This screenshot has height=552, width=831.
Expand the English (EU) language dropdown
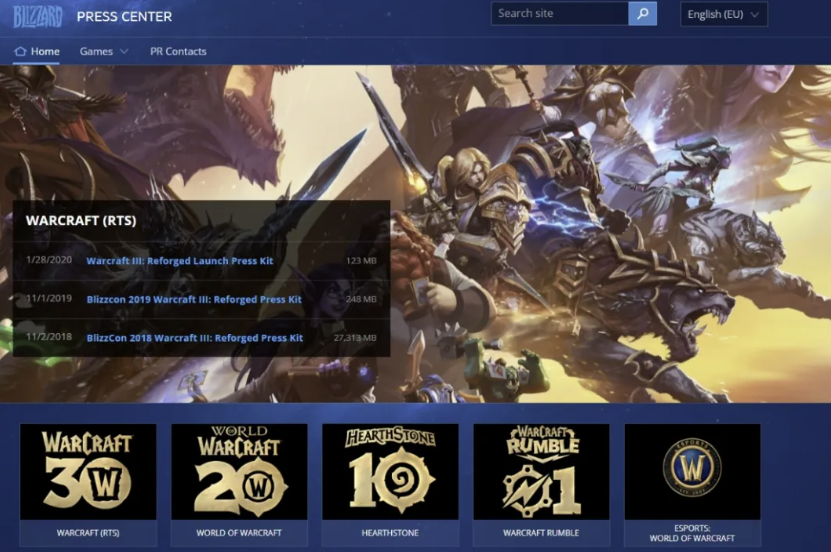pos(724,14)
